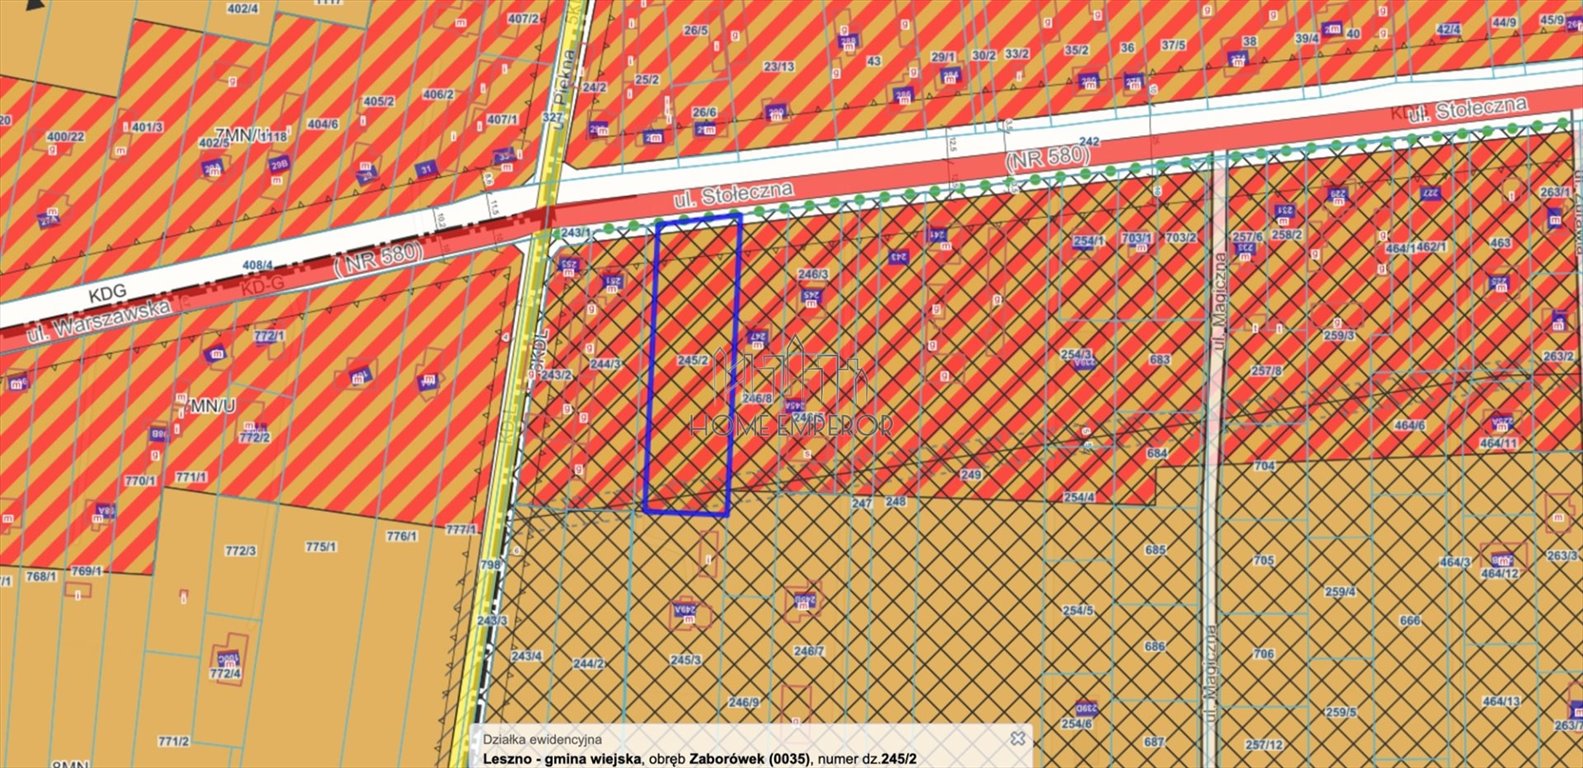The width and height of the screenshot is (1583, 768).
Task: Close the Działka ewidencyjna info popup
Action: point(1017,738)
